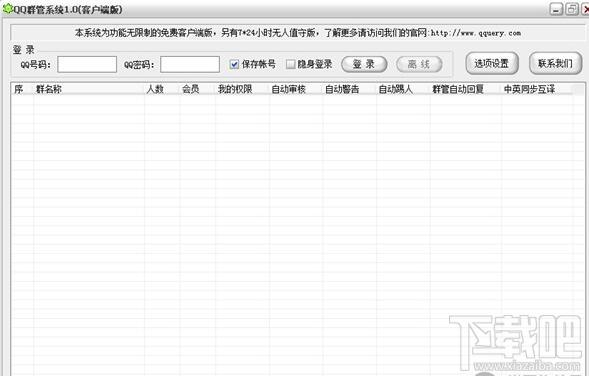This screenshot has height=376, width=589.
Task: Minimize the QQ群管系统 window
Action: 556,9
